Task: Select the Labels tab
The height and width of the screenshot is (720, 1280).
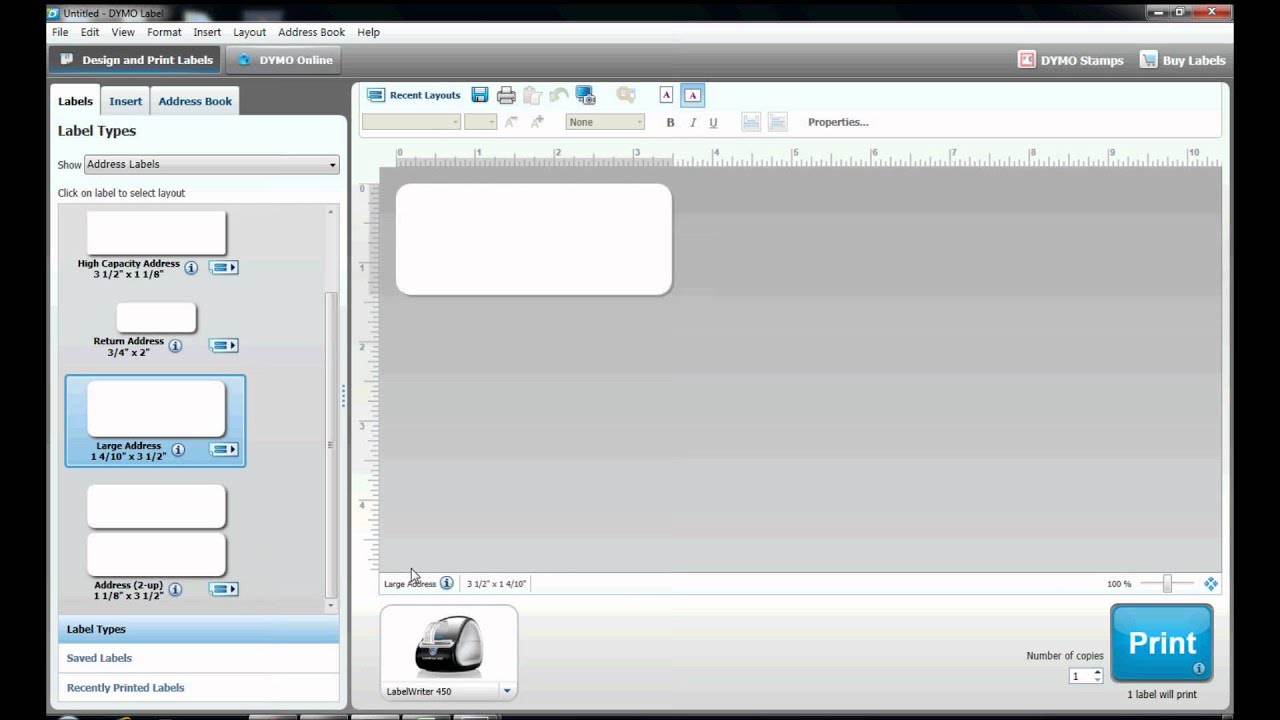Action: pos(75,101)
